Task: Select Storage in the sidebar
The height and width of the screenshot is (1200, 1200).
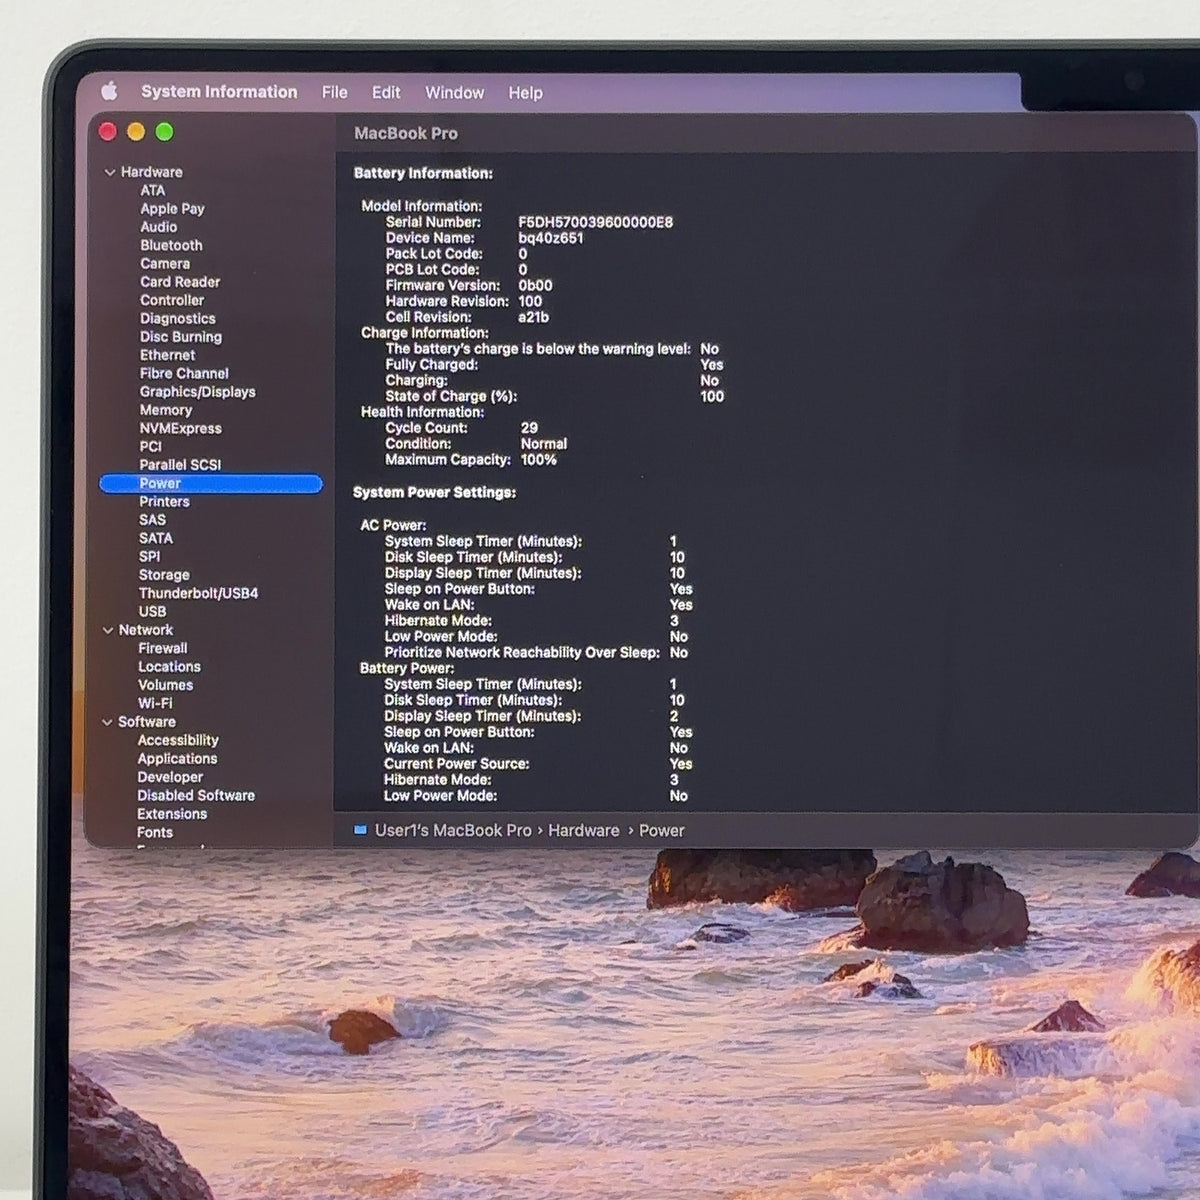Action: [x=164, y=575]
